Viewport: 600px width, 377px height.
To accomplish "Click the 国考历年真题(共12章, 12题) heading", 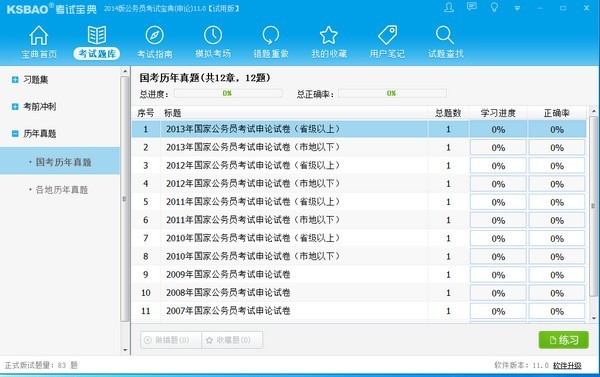I will click(x=205, y=78).
